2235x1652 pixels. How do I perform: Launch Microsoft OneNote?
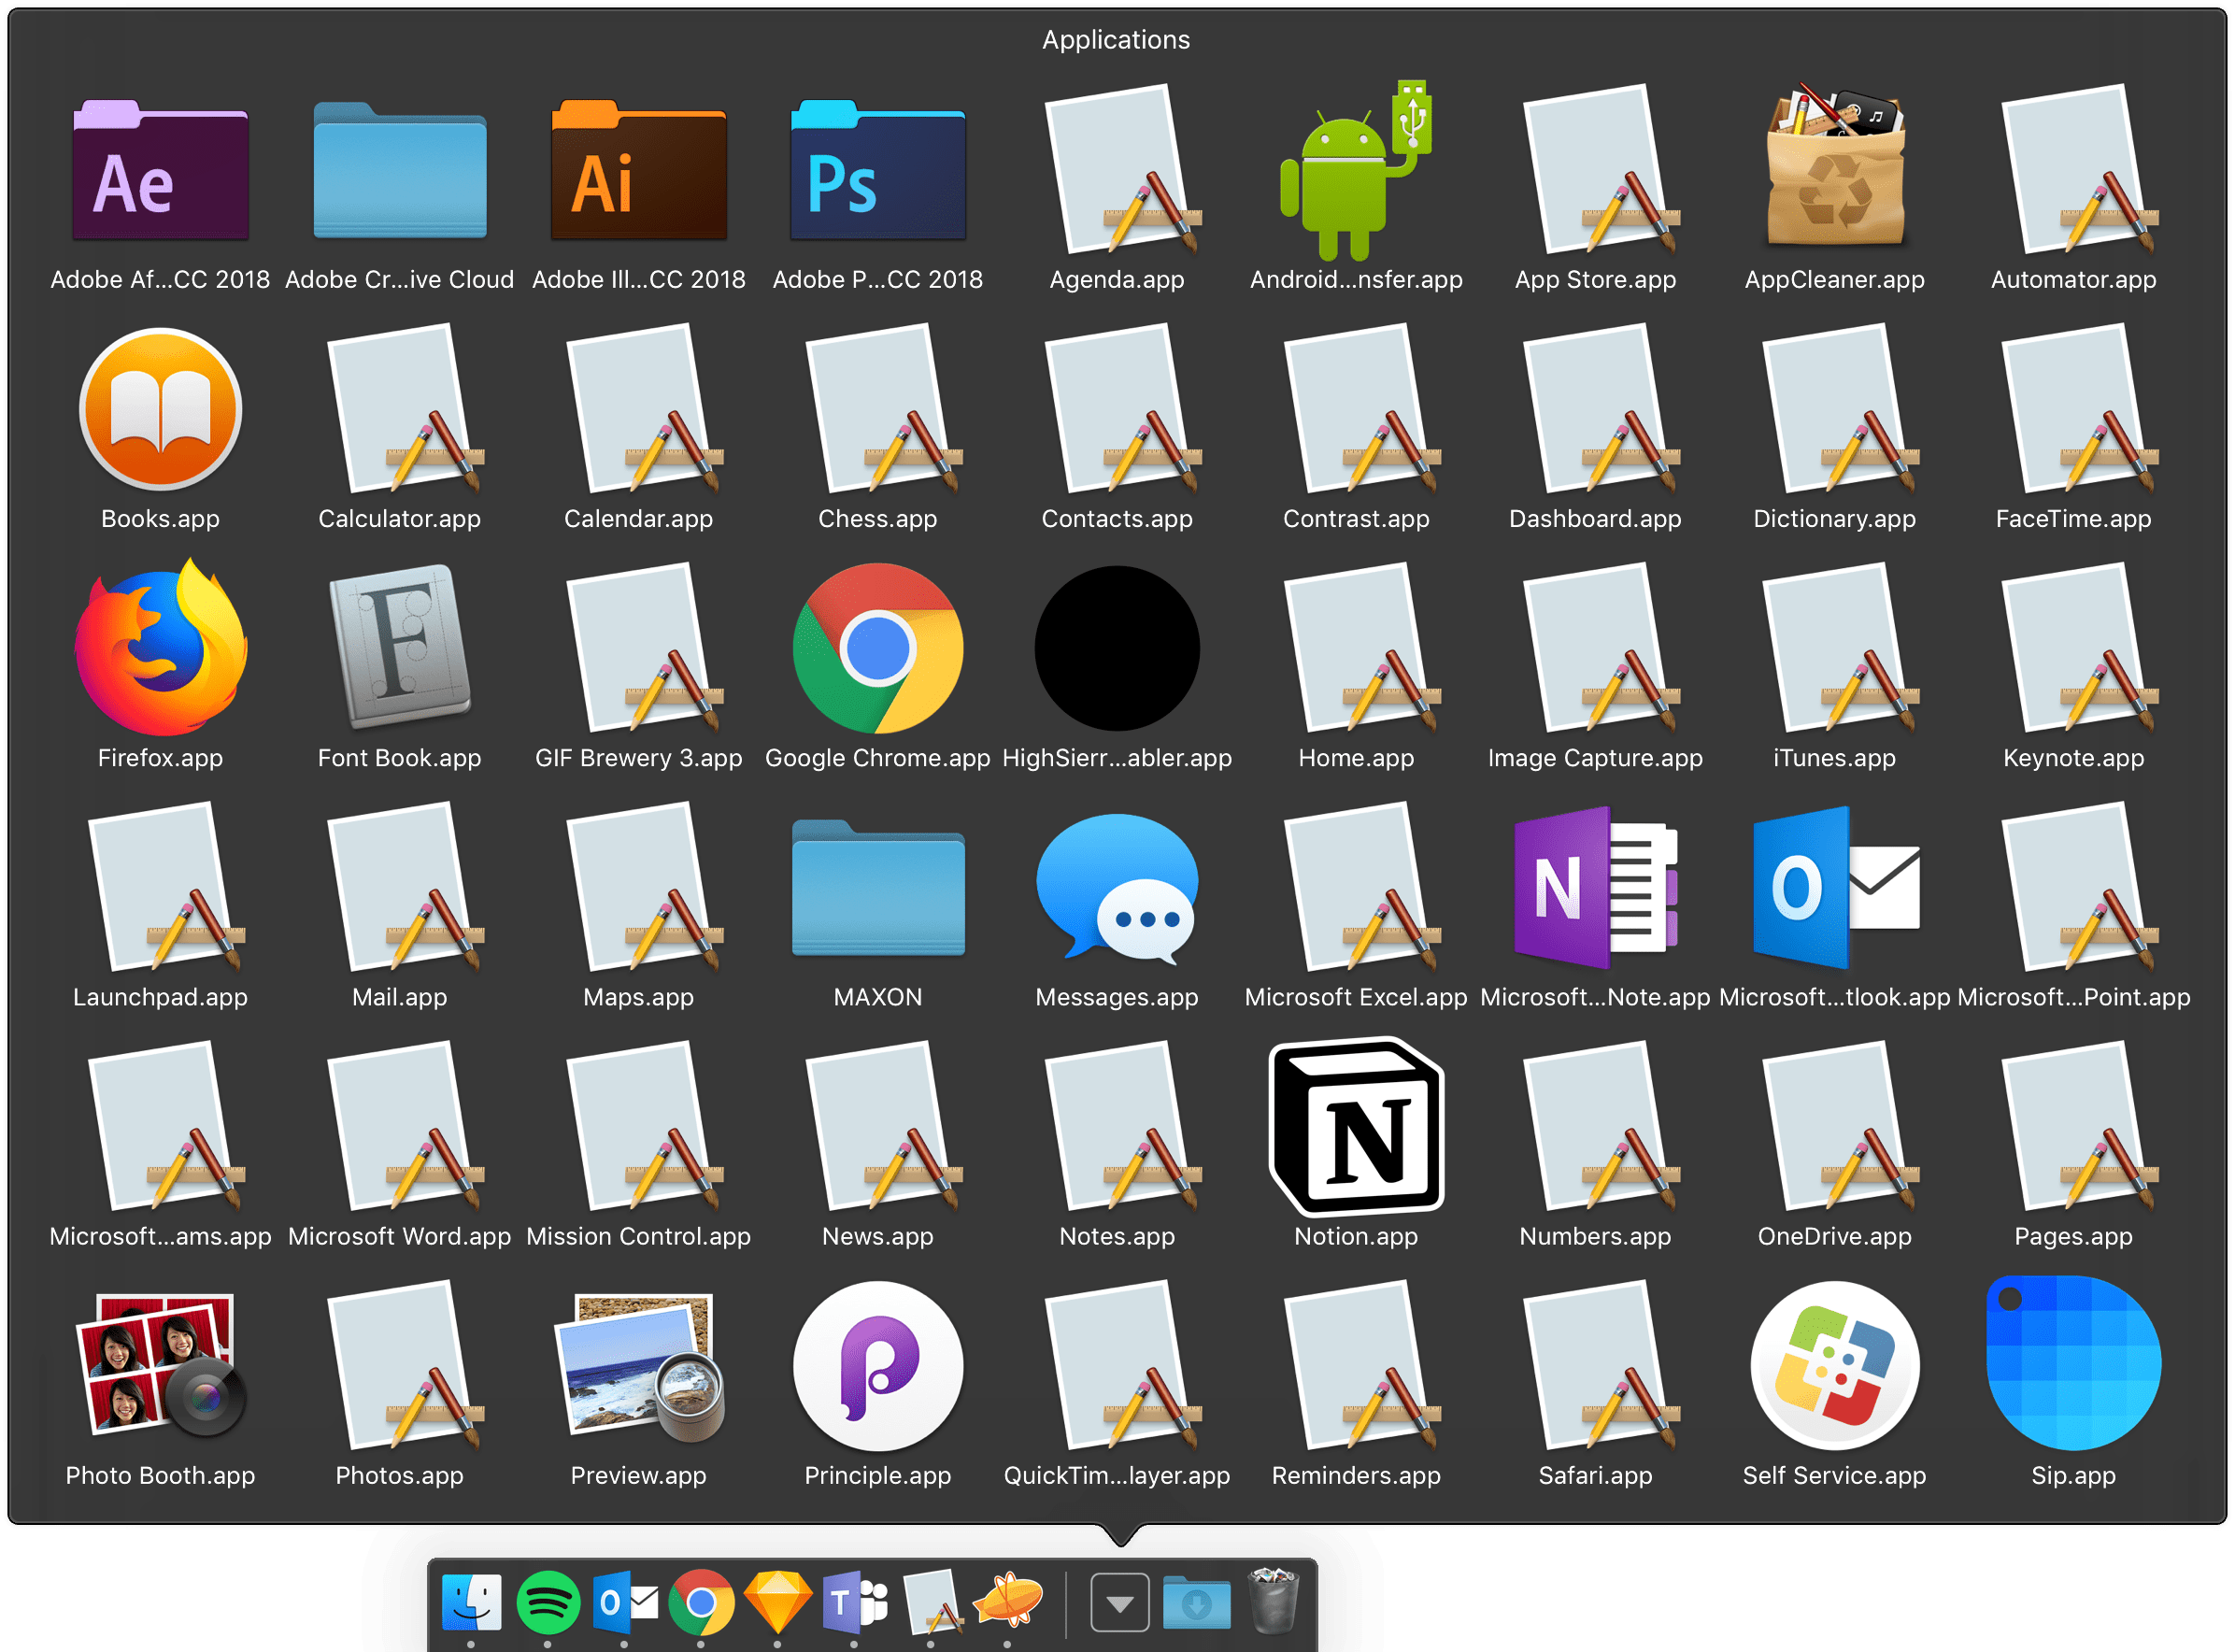click(x=1594, y=890)
